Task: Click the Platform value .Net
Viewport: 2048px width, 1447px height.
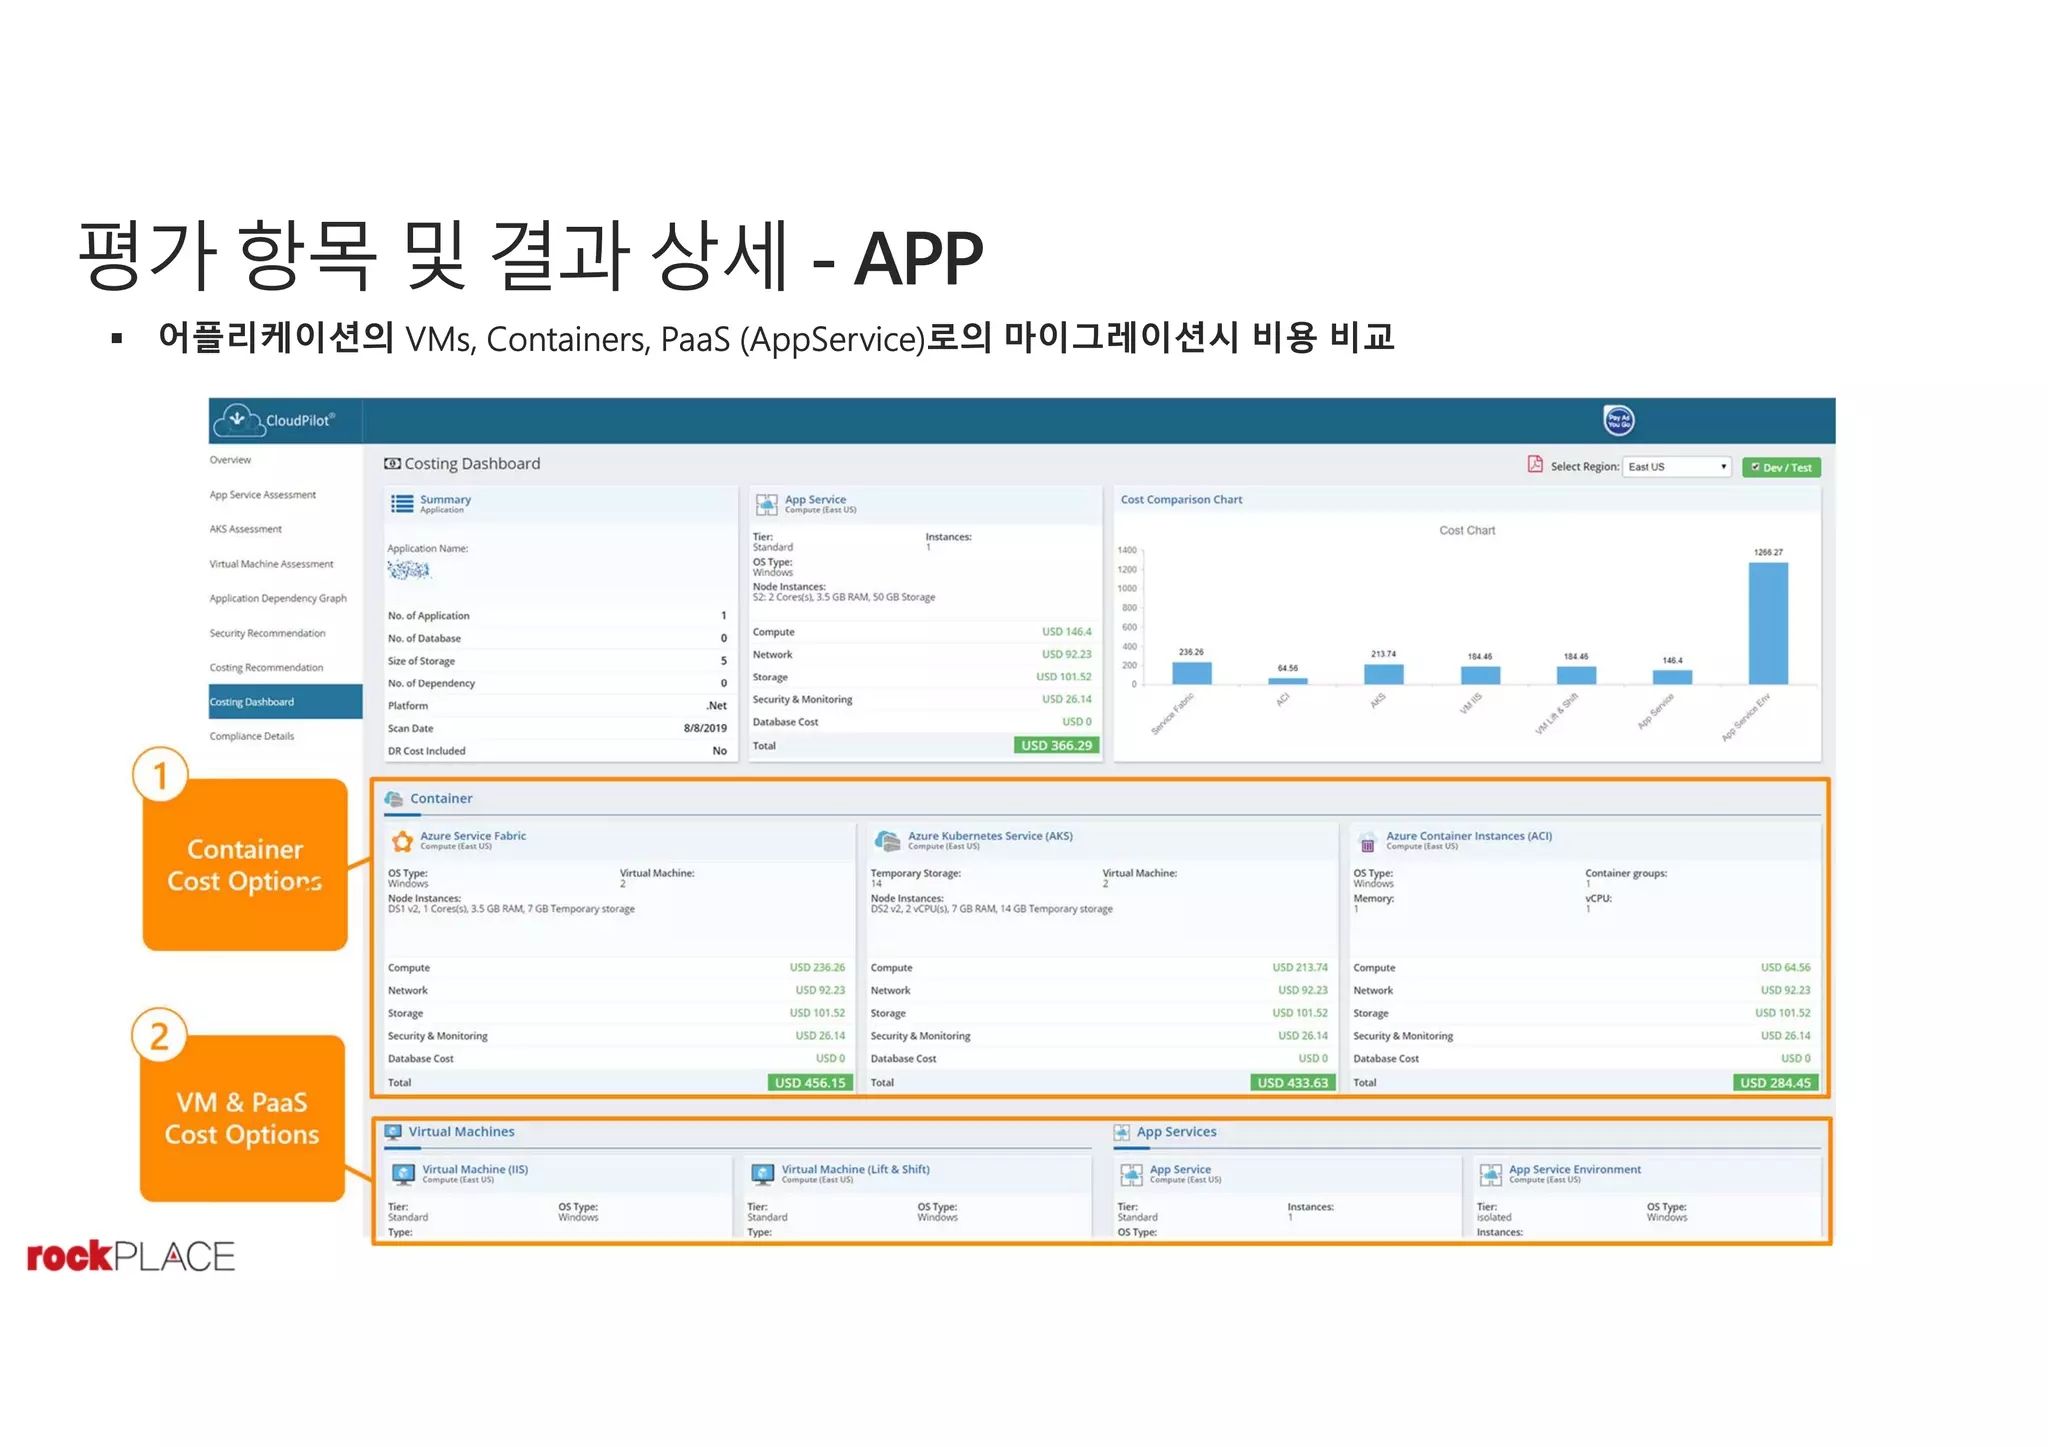Action: (x=717, y=705)
